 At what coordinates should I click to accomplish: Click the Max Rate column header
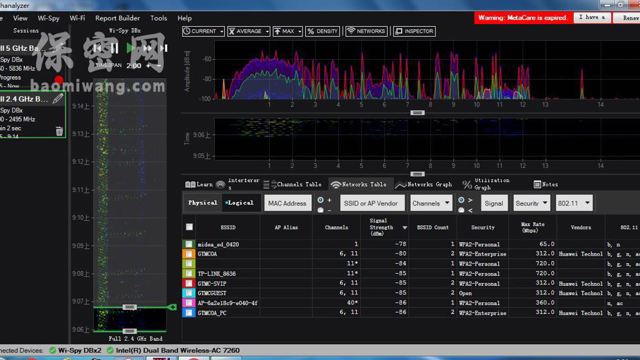(533, 227)
